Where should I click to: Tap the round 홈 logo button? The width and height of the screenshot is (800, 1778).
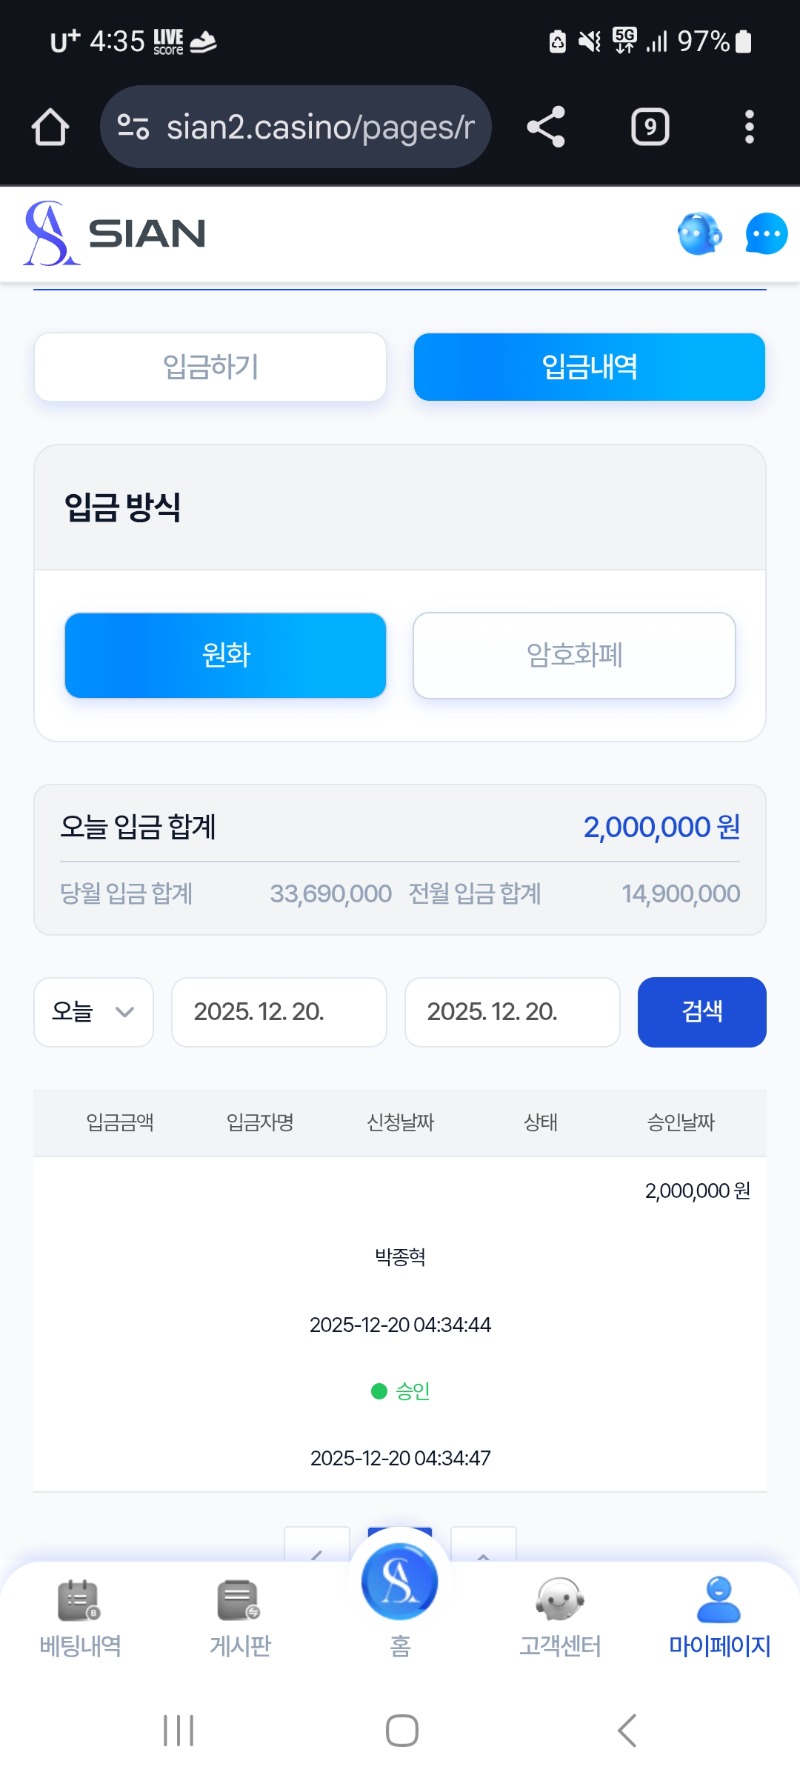point(400,1583)
